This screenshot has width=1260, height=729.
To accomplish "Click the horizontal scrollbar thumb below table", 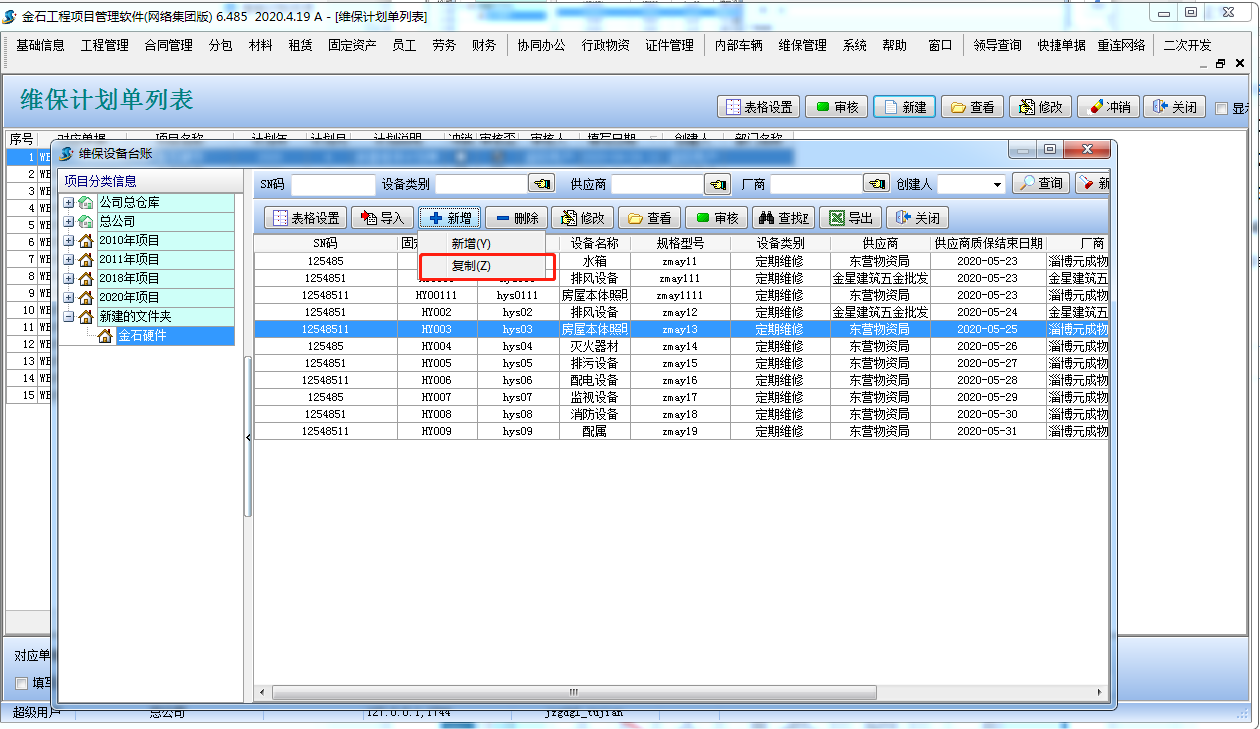I will coord(574,692).
